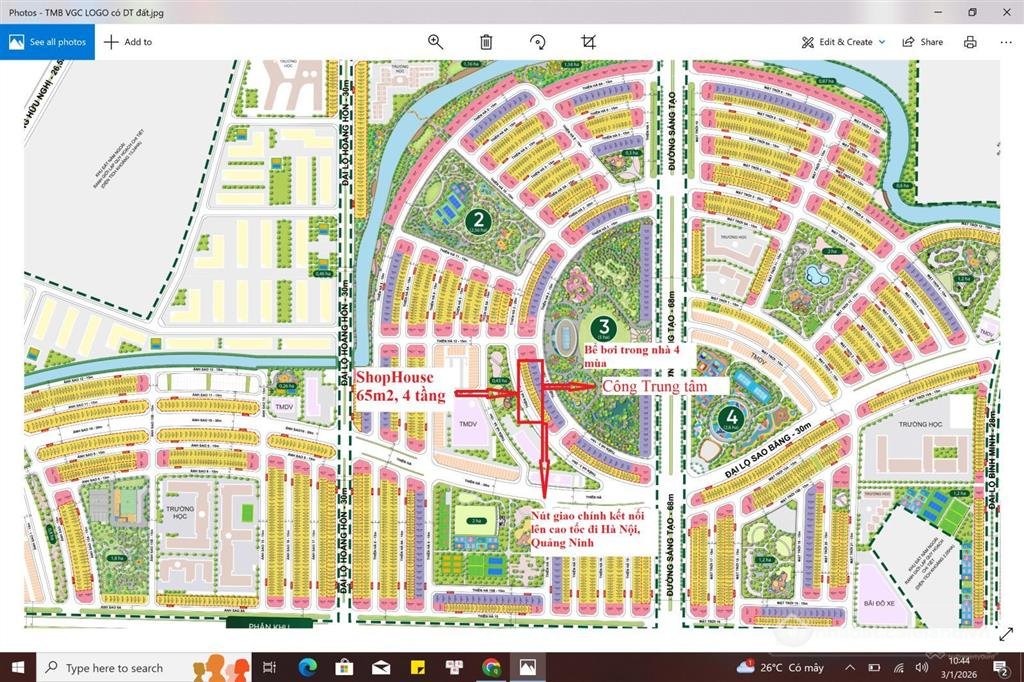Rotate the image using the rotate icon
This screenshot has height=682, width=1024.
point(538,42)
